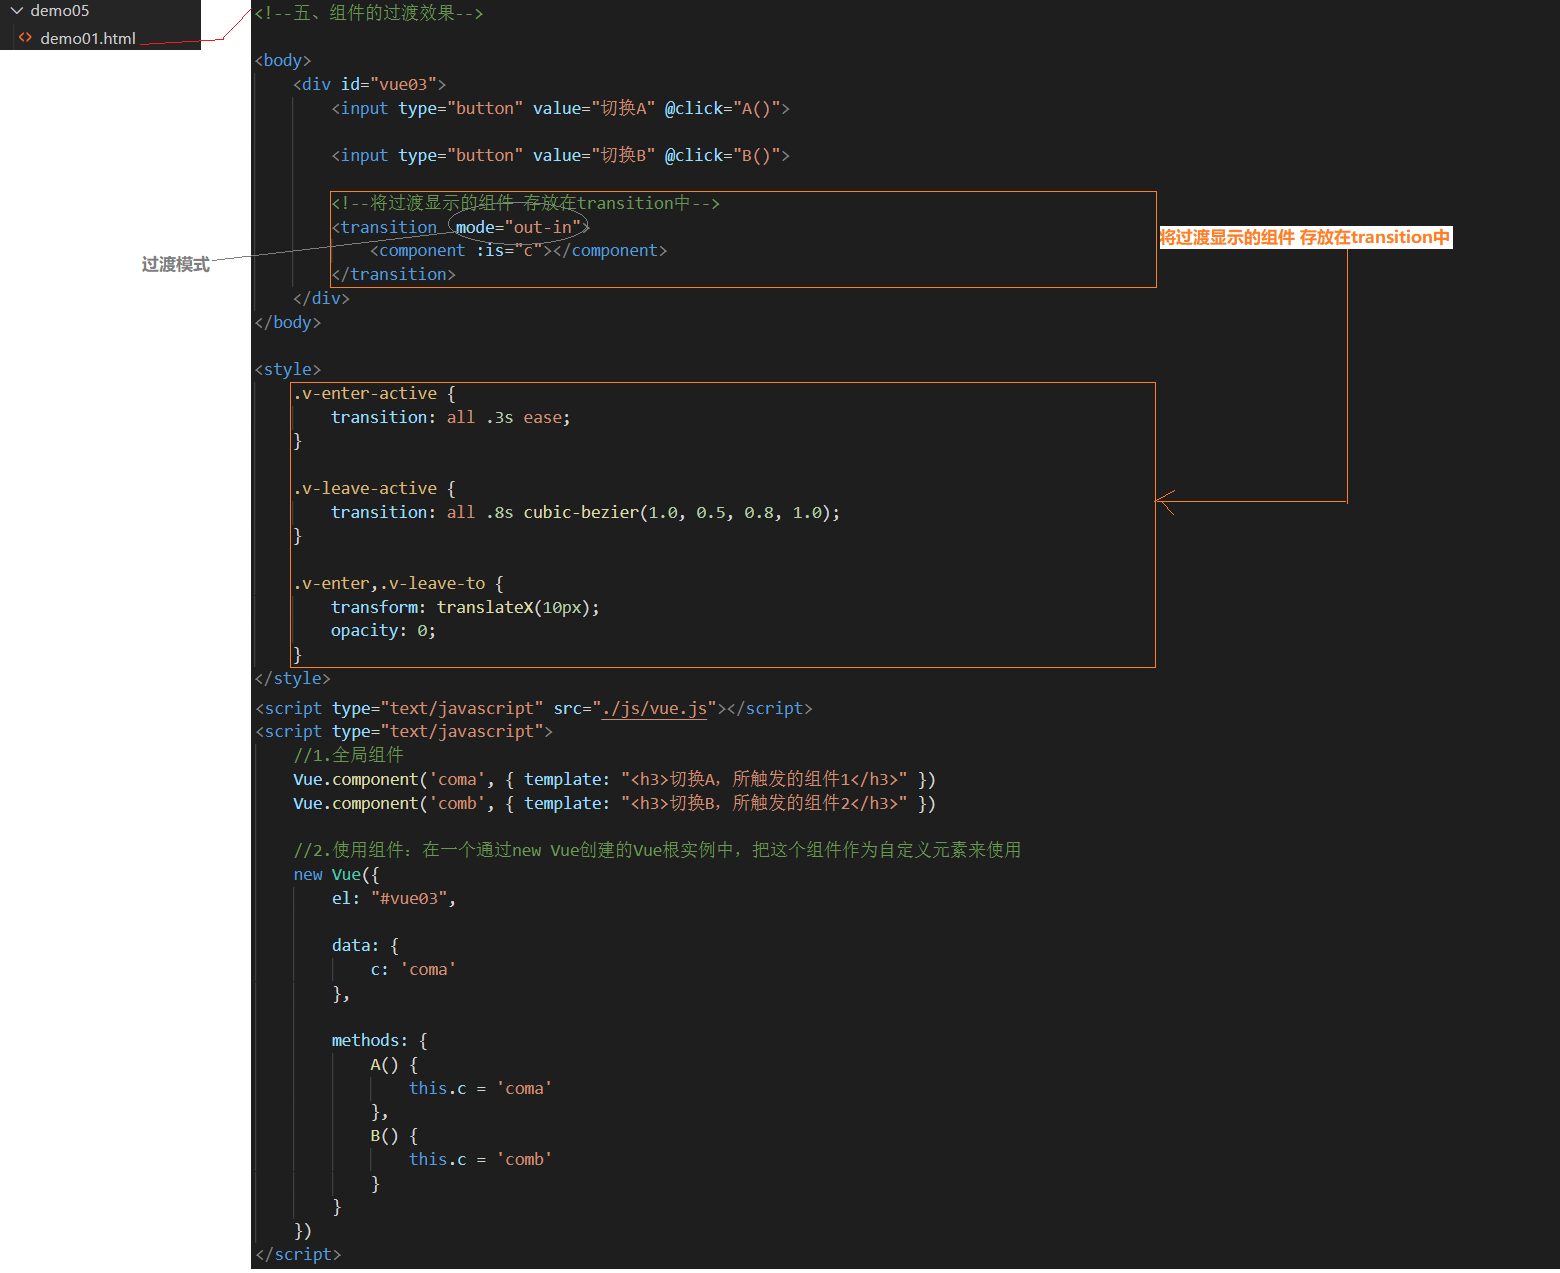
Task: Place cursor on the 切换B input button line
Action: click(560, 156)
